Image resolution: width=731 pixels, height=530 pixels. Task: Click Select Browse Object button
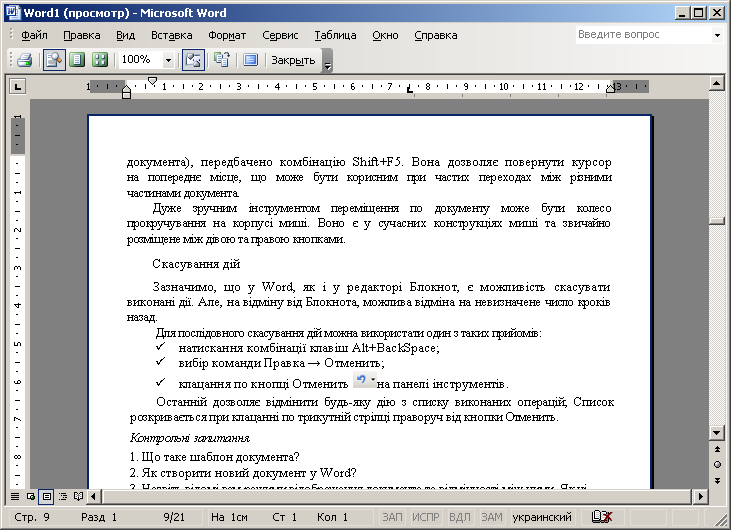(717, 465)
